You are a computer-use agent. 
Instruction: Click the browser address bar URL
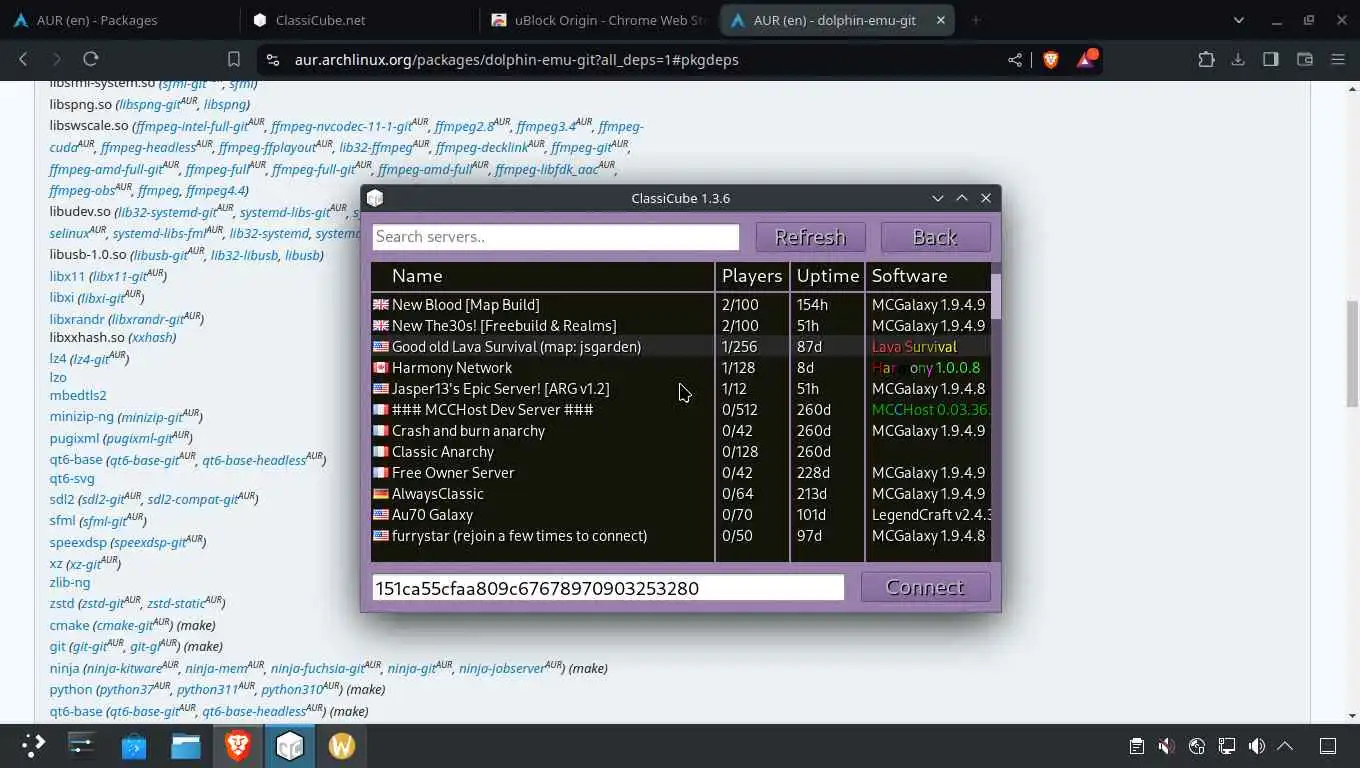516,60
